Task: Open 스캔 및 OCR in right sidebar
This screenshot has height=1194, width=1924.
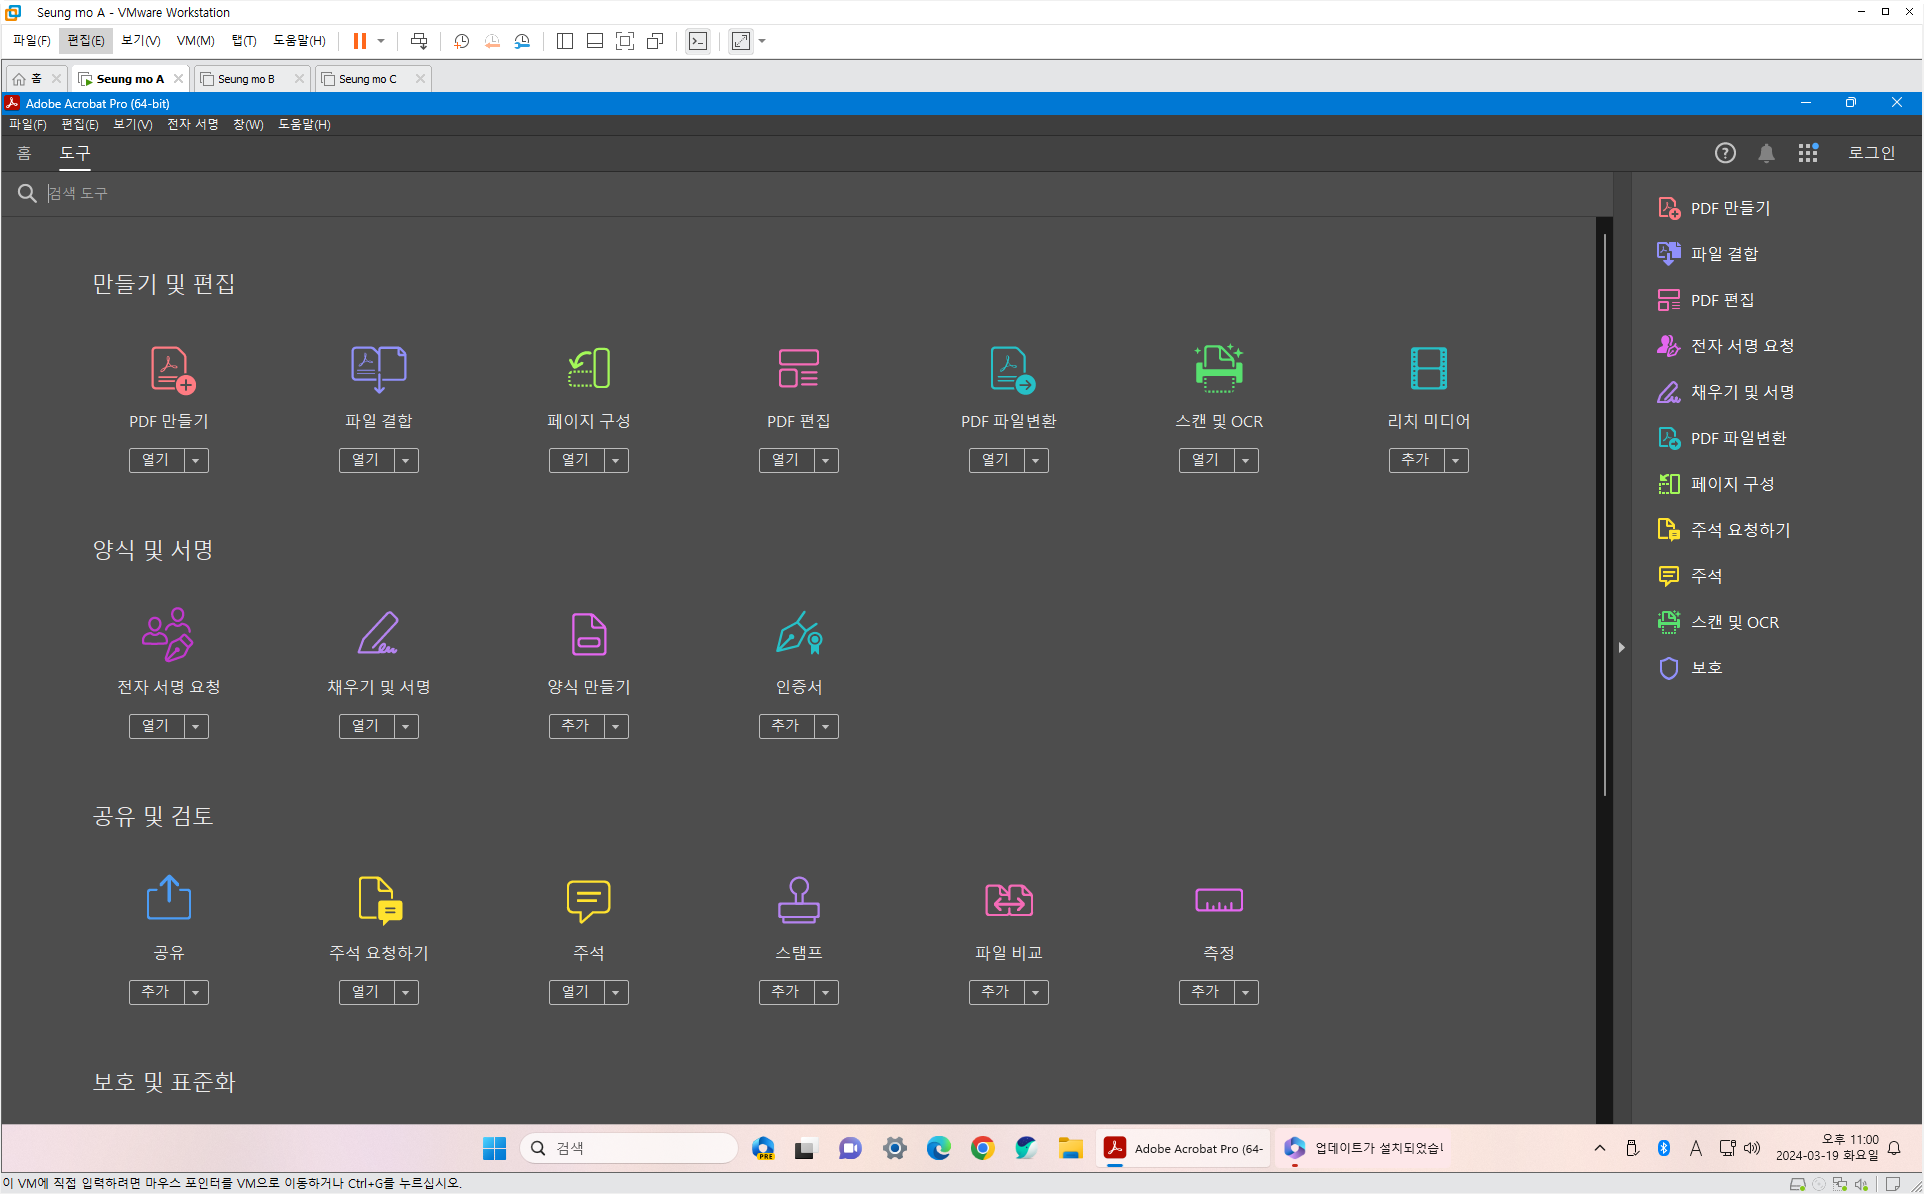Action: (1718, 622)
